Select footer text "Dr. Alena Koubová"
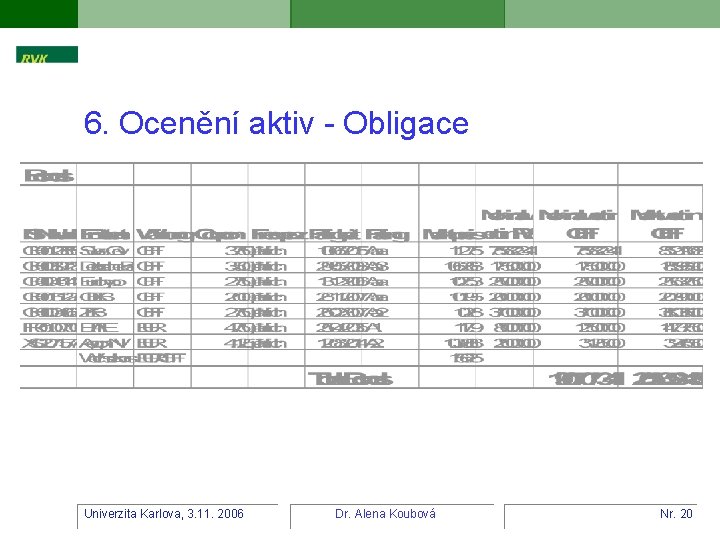This screenshot has height=540, width=720. 385,514
